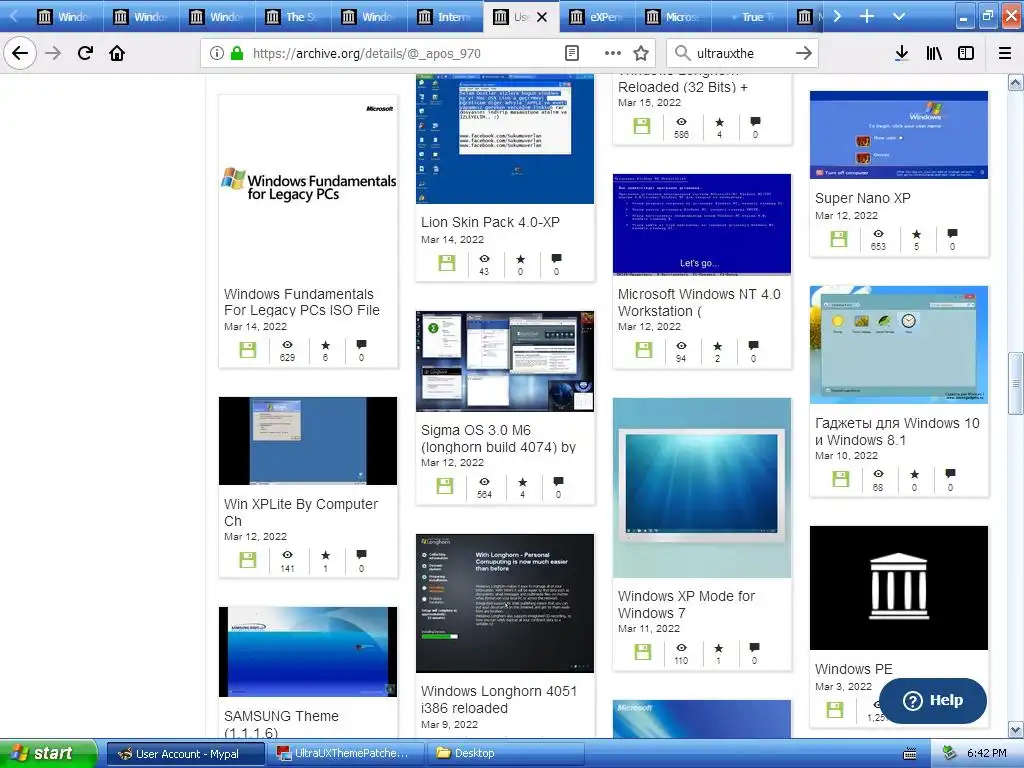This screenshot has height=768, width=1024.
Task: Expand the list all tabs dropdown
Action: (899, 16)
